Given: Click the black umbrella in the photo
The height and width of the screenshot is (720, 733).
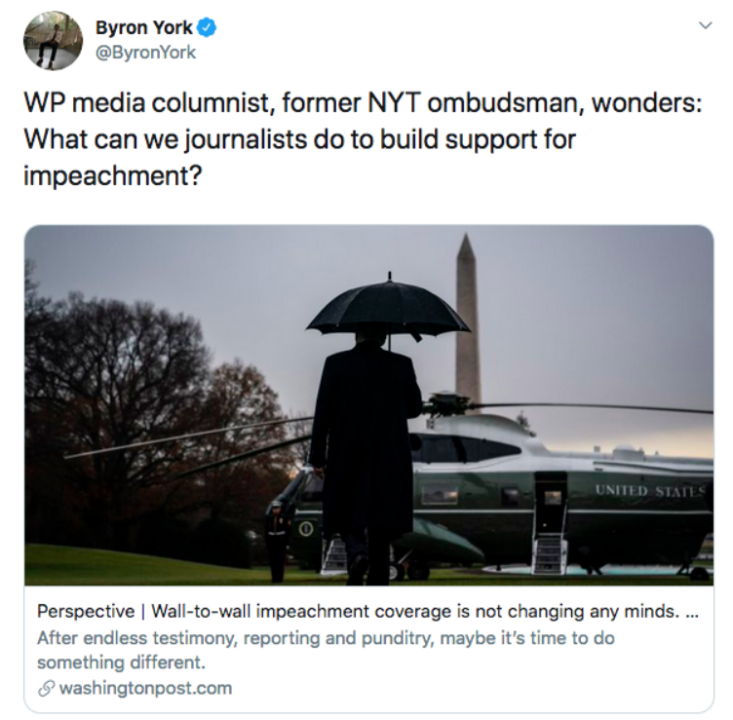Looking at the screenshot, I should 388,308.
